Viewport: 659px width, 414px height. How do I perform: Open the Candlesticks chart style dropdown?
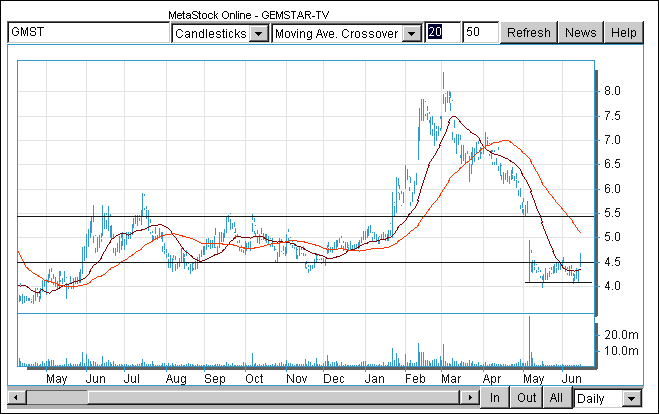point(220,33)
